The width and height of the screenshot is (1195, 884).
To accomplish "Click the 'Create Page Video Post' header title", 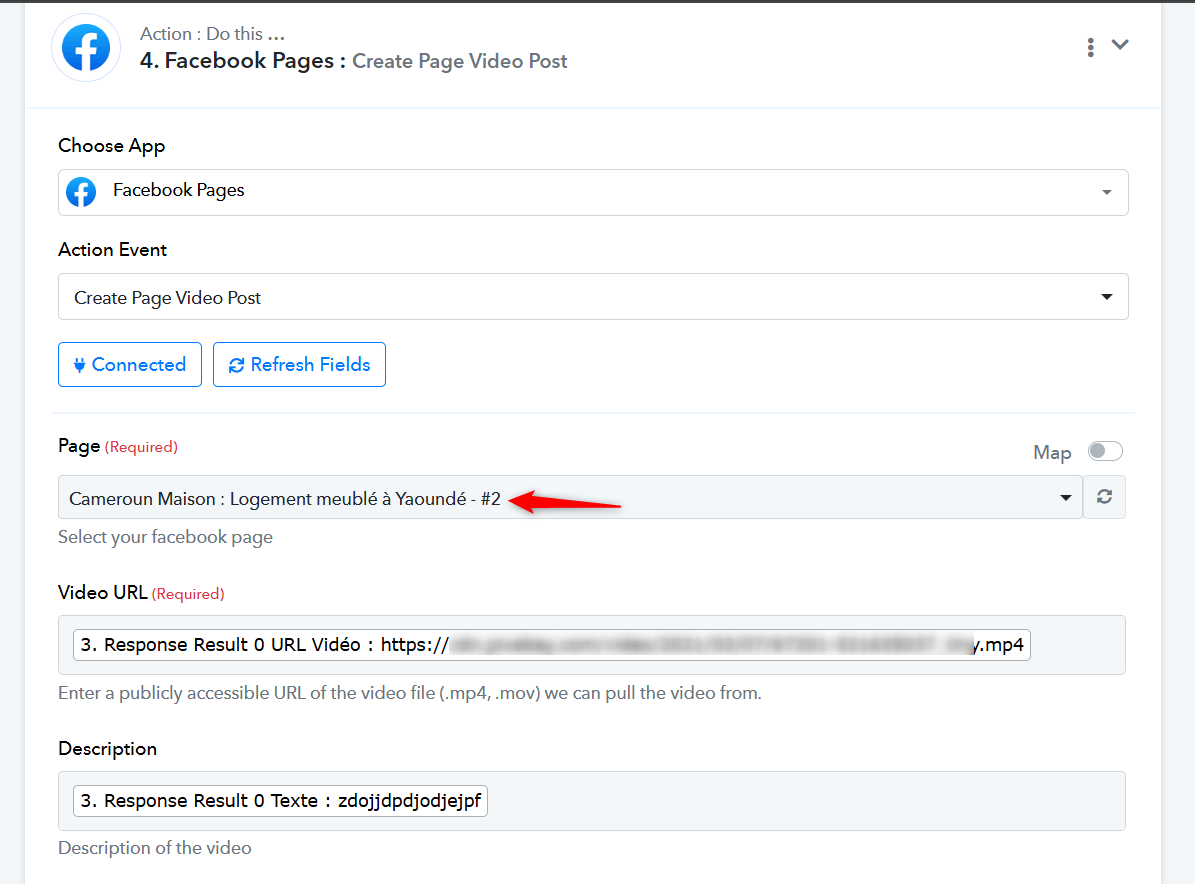I will tap(460, 61).
